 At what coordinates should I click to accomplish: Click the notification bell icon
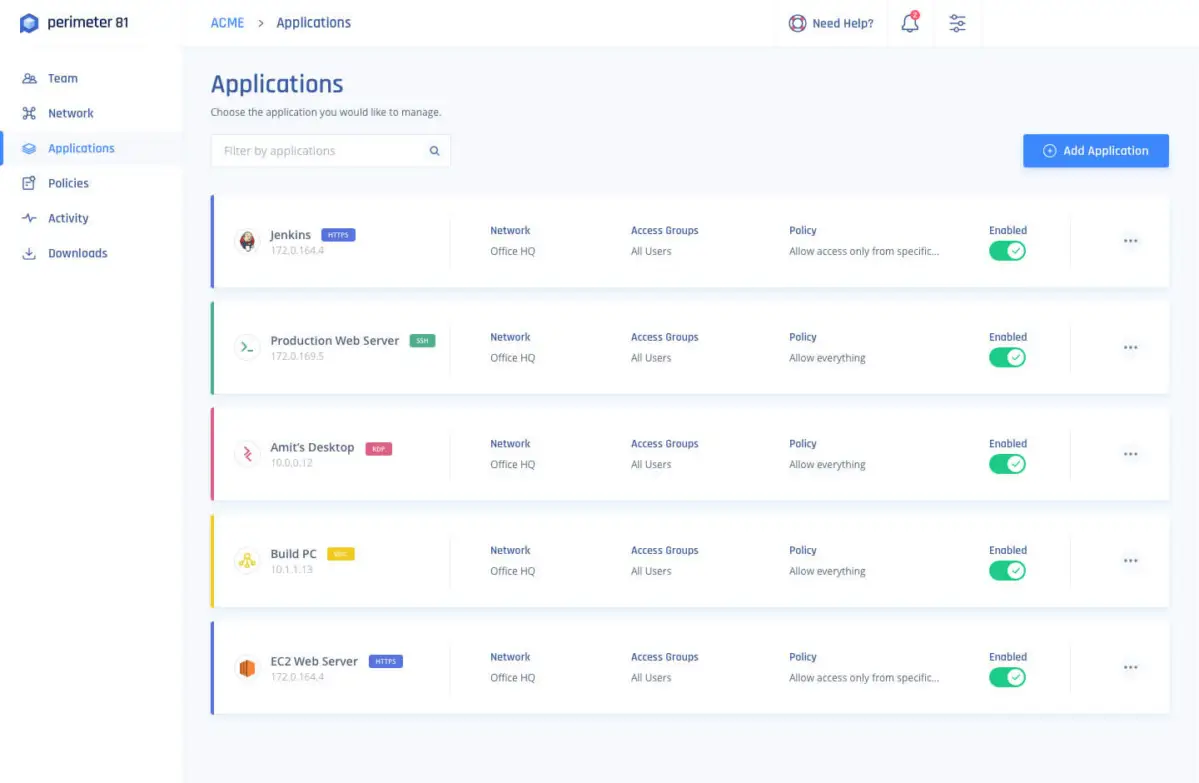coord(910,23)
